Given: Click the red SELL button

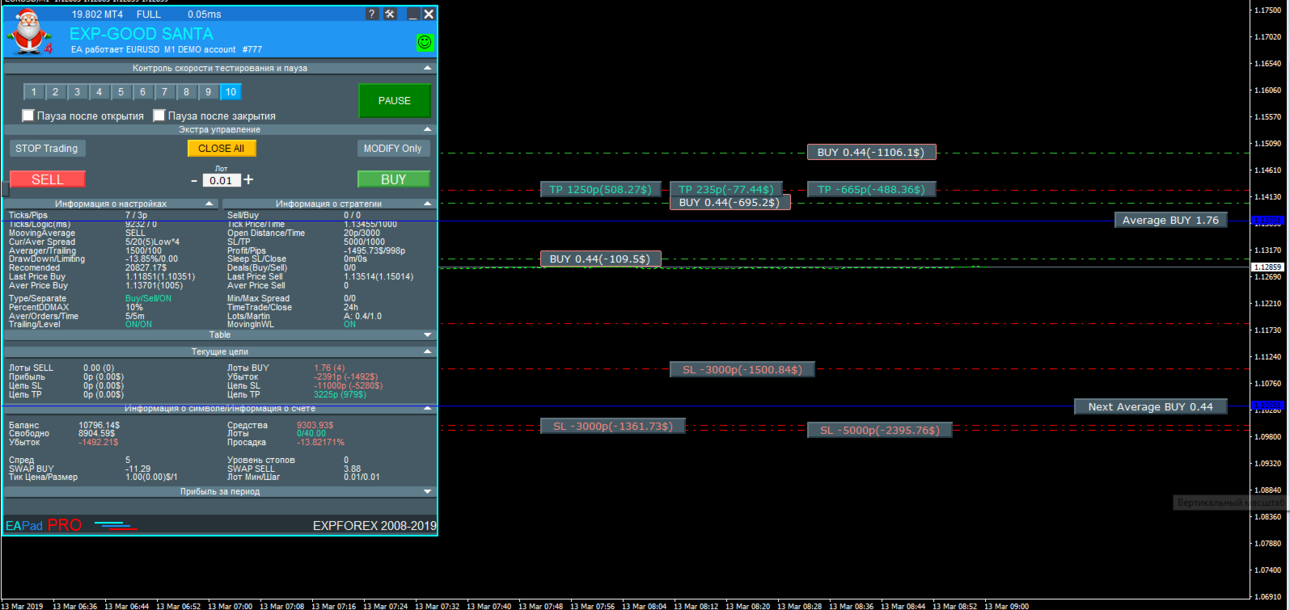Looking at the screenshot, I should (x=47, y=179).
